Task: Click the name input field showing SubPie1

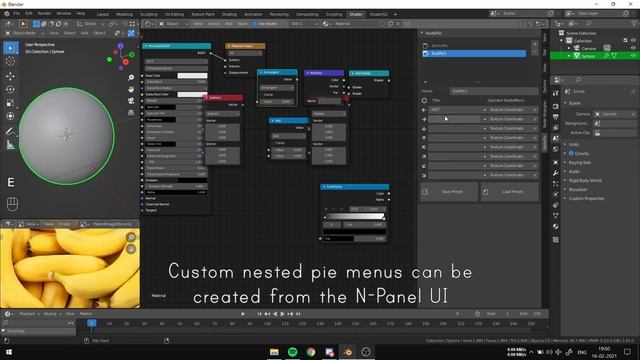Action: pos(494,91)
